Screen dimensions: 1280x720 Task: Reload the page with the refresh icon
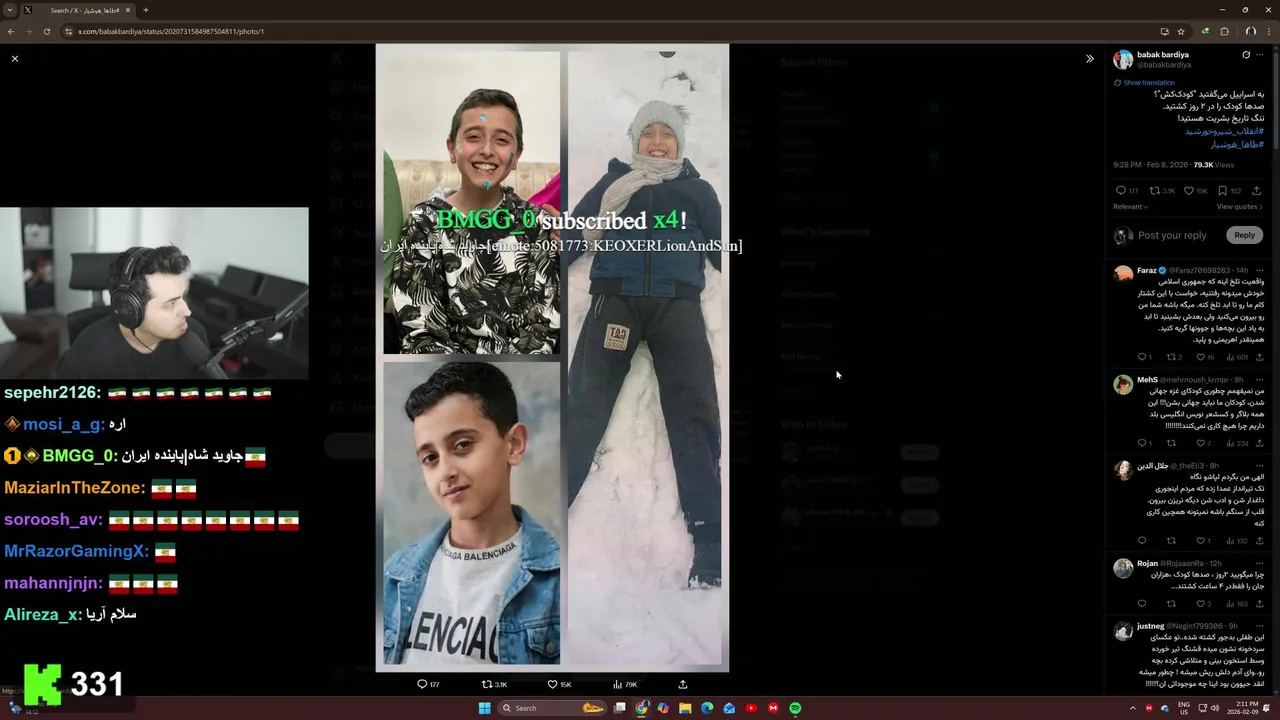pyautogui.click(x=46, y=31)
